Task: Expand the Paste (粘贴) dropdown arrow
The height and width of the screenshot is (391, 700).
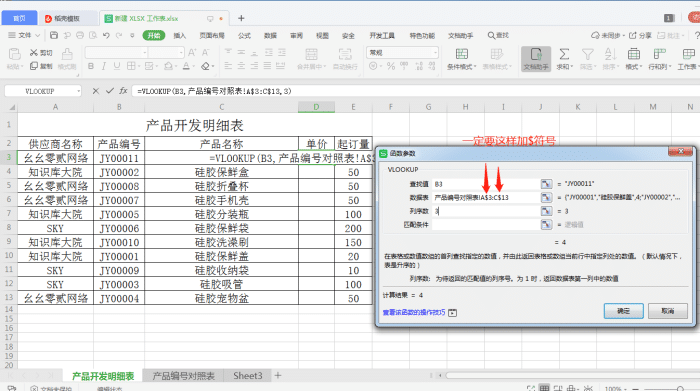Action: click(x=21, y=67)
